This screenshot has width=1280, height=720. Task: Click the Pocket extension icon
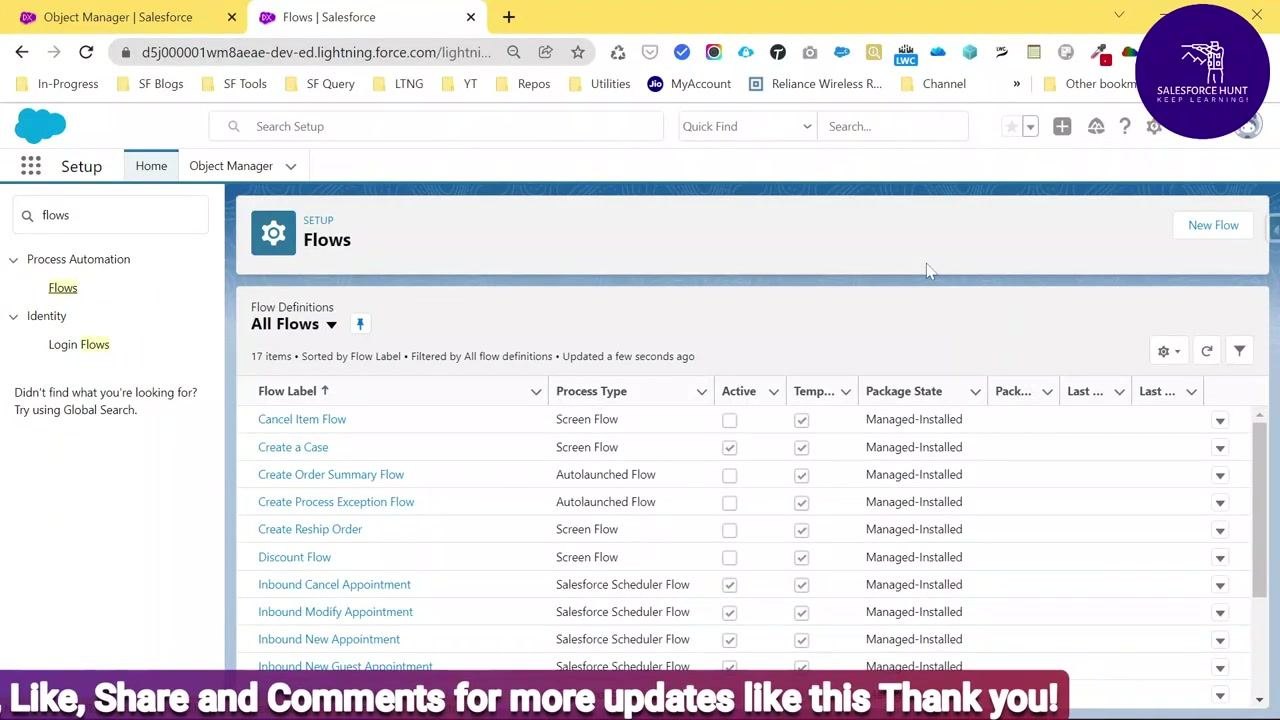tap(650, 52)
